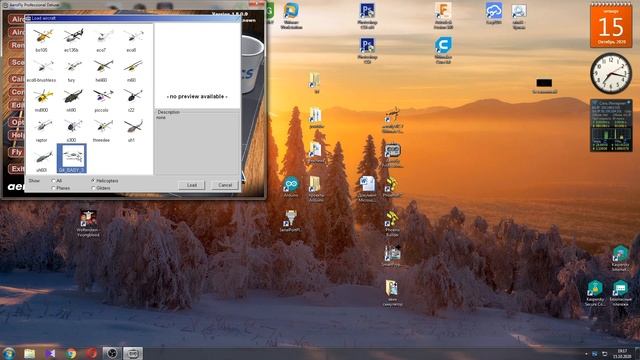Open Kaspersky Secure Connection shortcut
Screen dimensions: 640x360
click(x=595, y=293)
